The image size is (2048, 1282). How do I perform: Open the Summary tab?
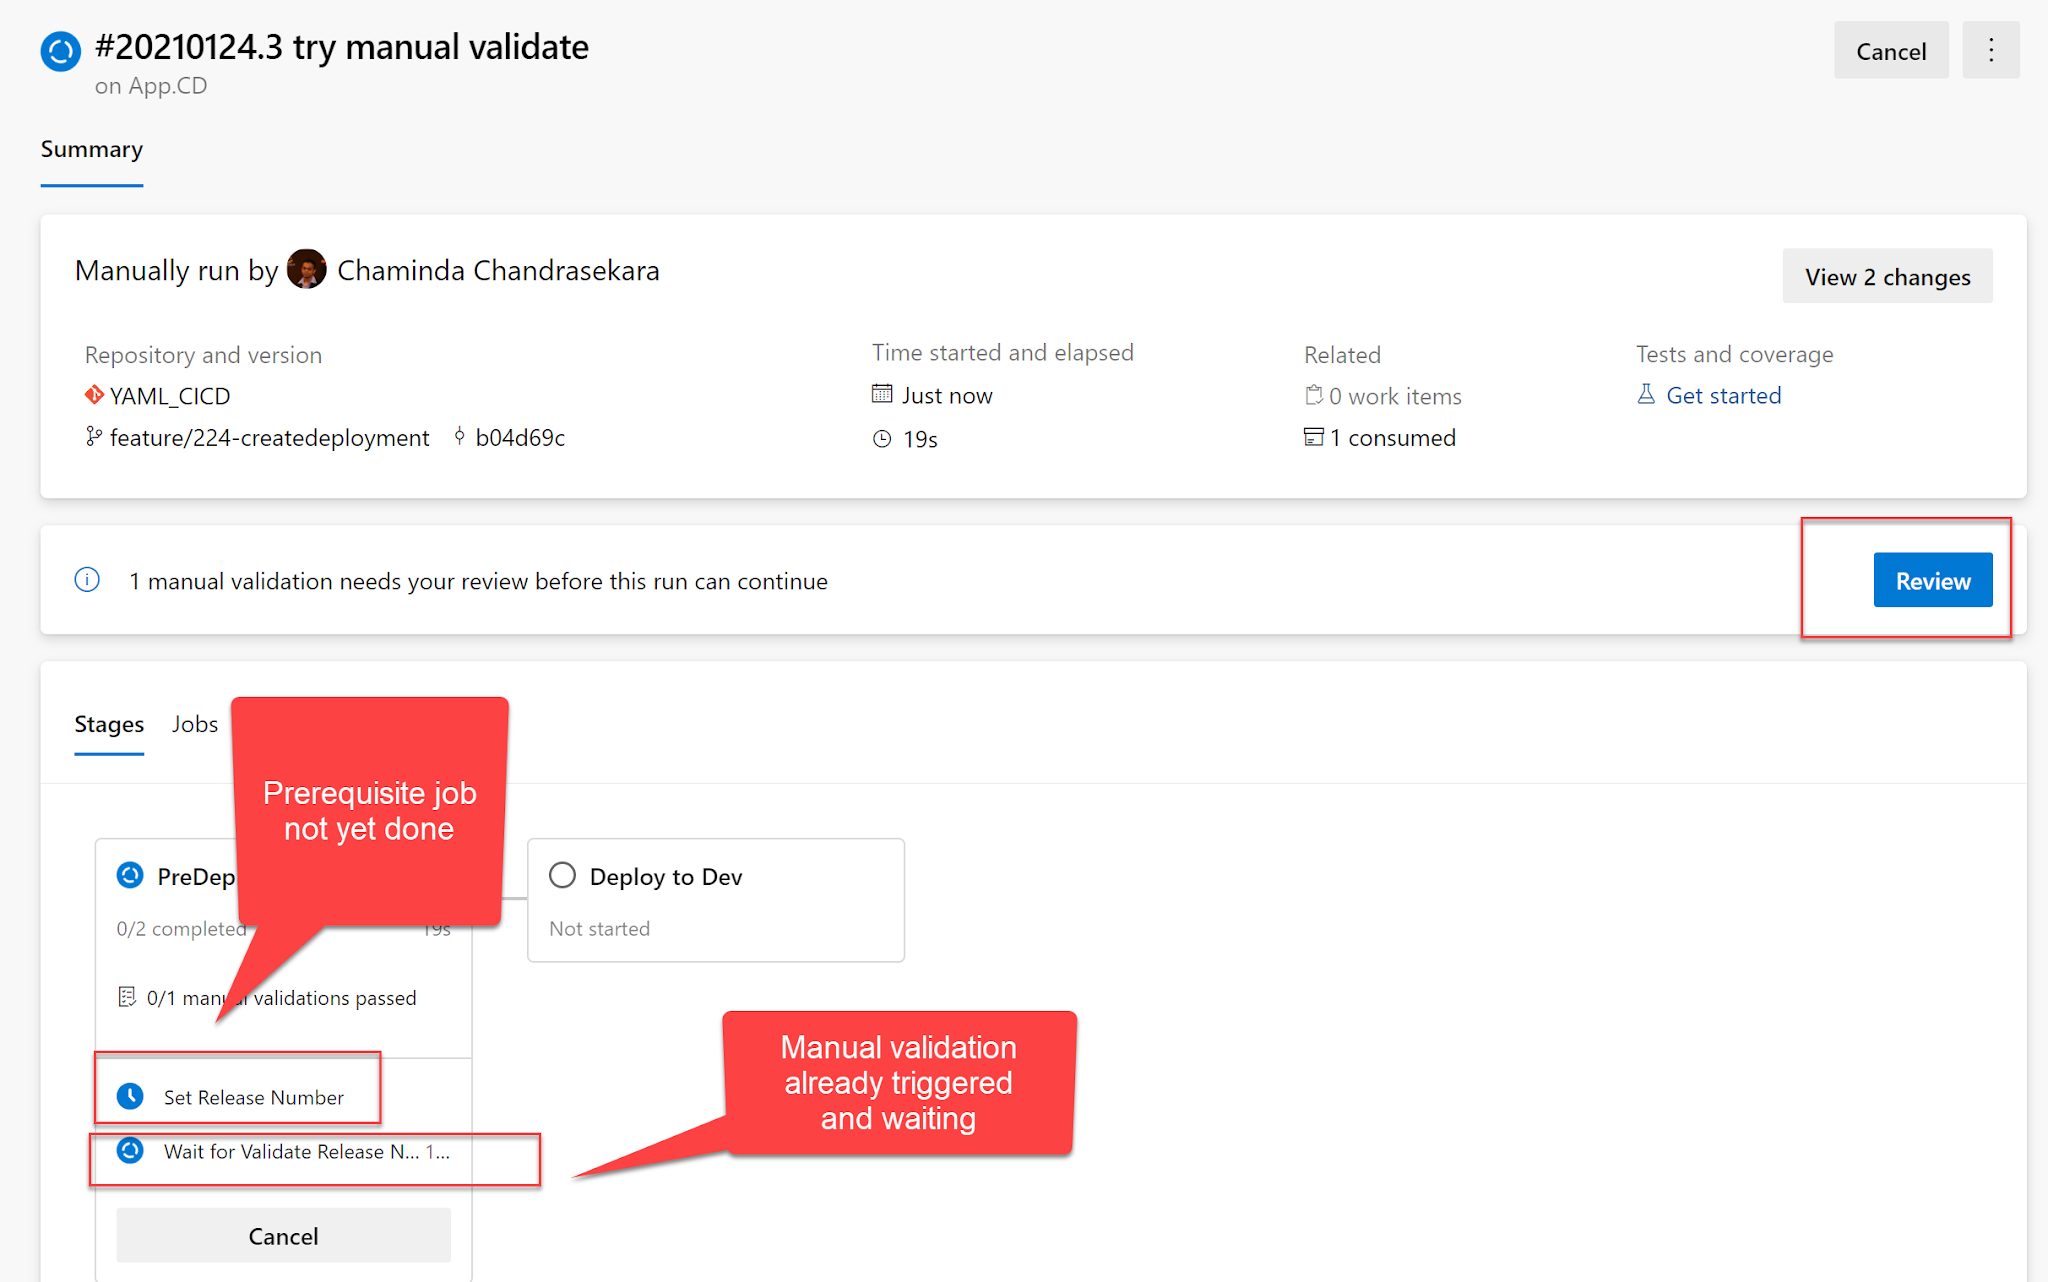(91, 149)
